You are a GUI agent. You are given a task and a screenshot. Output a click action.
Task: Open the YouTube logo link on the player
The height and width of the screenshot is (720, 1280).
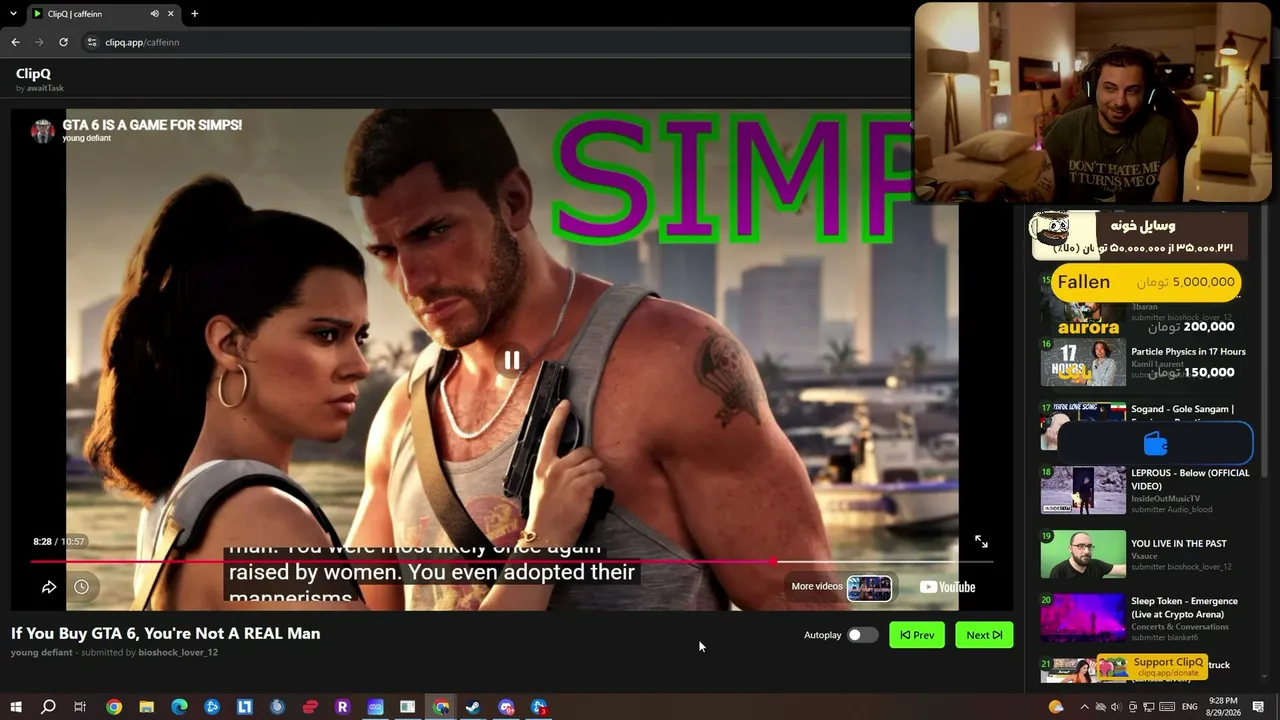947,587
